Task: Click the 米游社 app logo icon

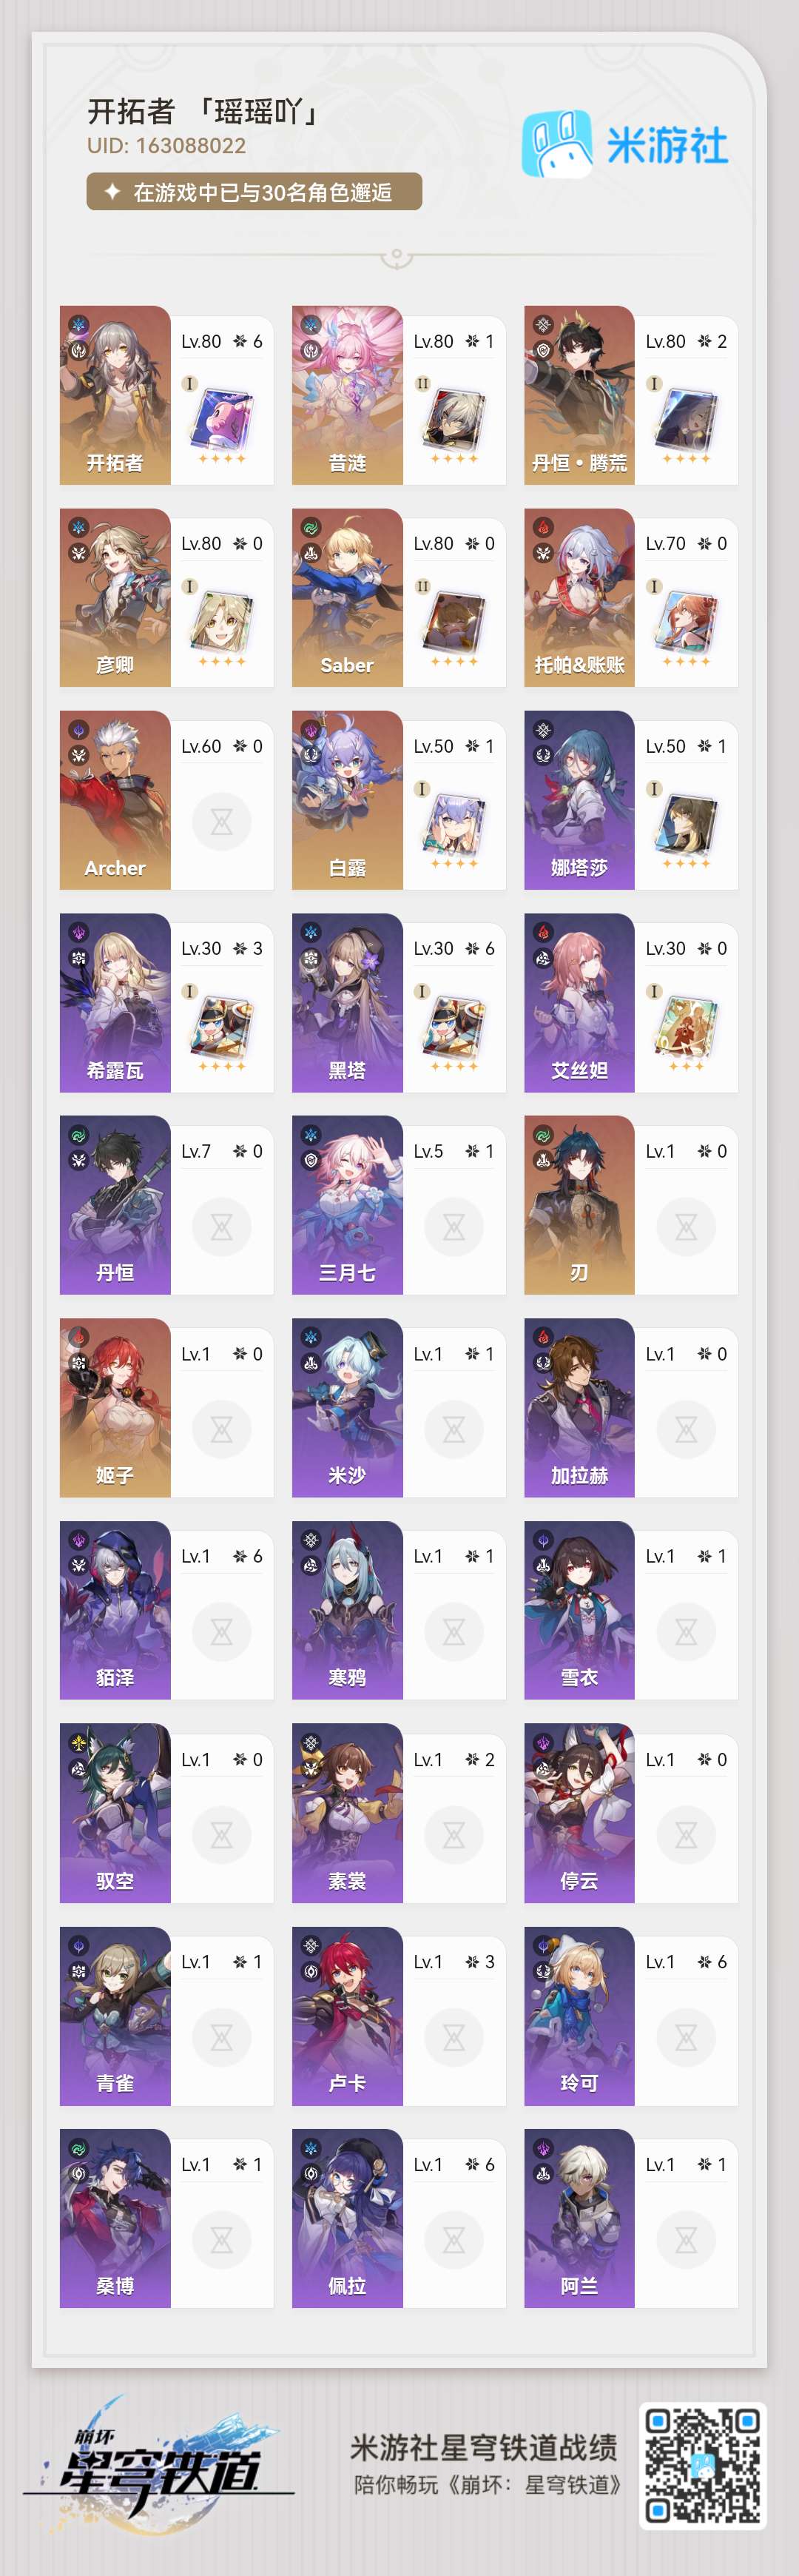Action: (x=557, y=145)
